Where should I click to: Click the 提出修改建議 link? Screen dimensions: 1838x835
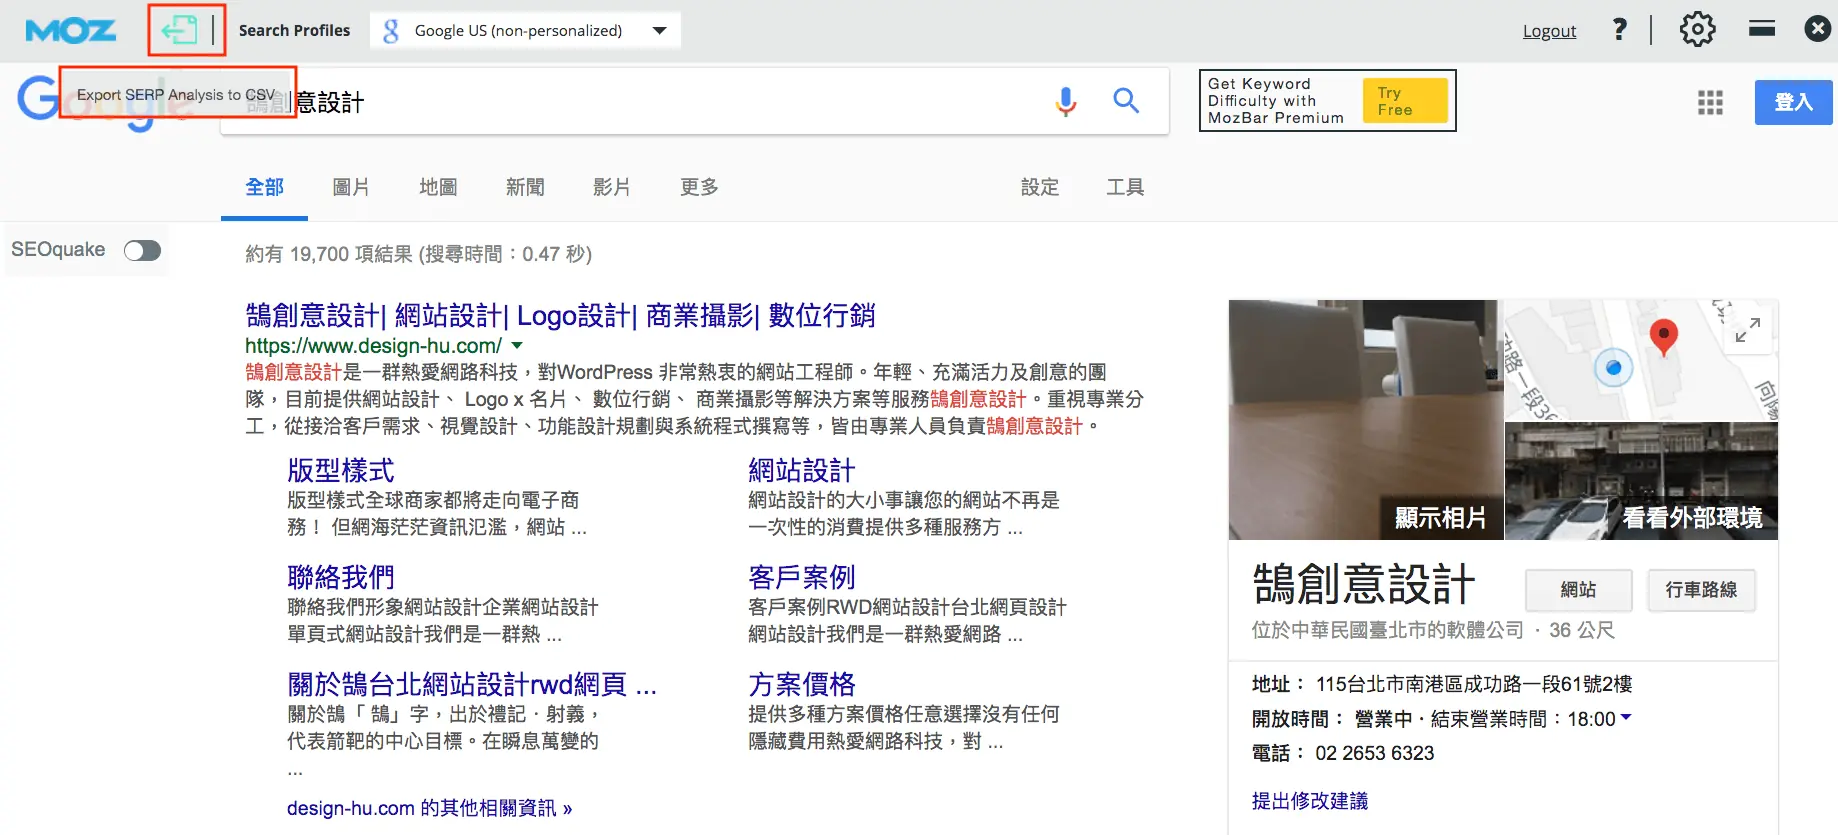click(1310, 801)
